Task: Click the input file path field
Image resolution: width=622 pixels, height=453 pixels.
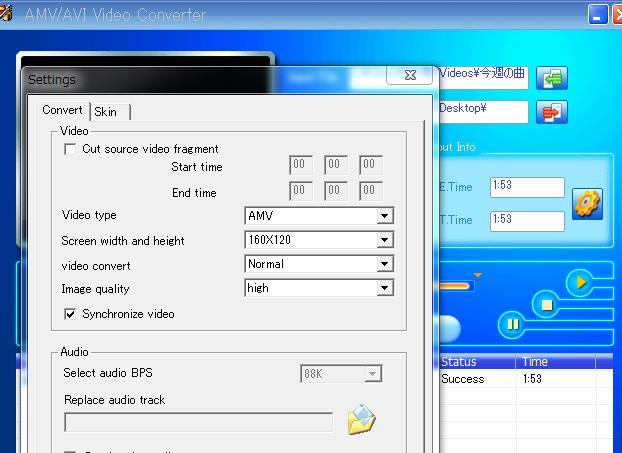Action: (484, 77)
